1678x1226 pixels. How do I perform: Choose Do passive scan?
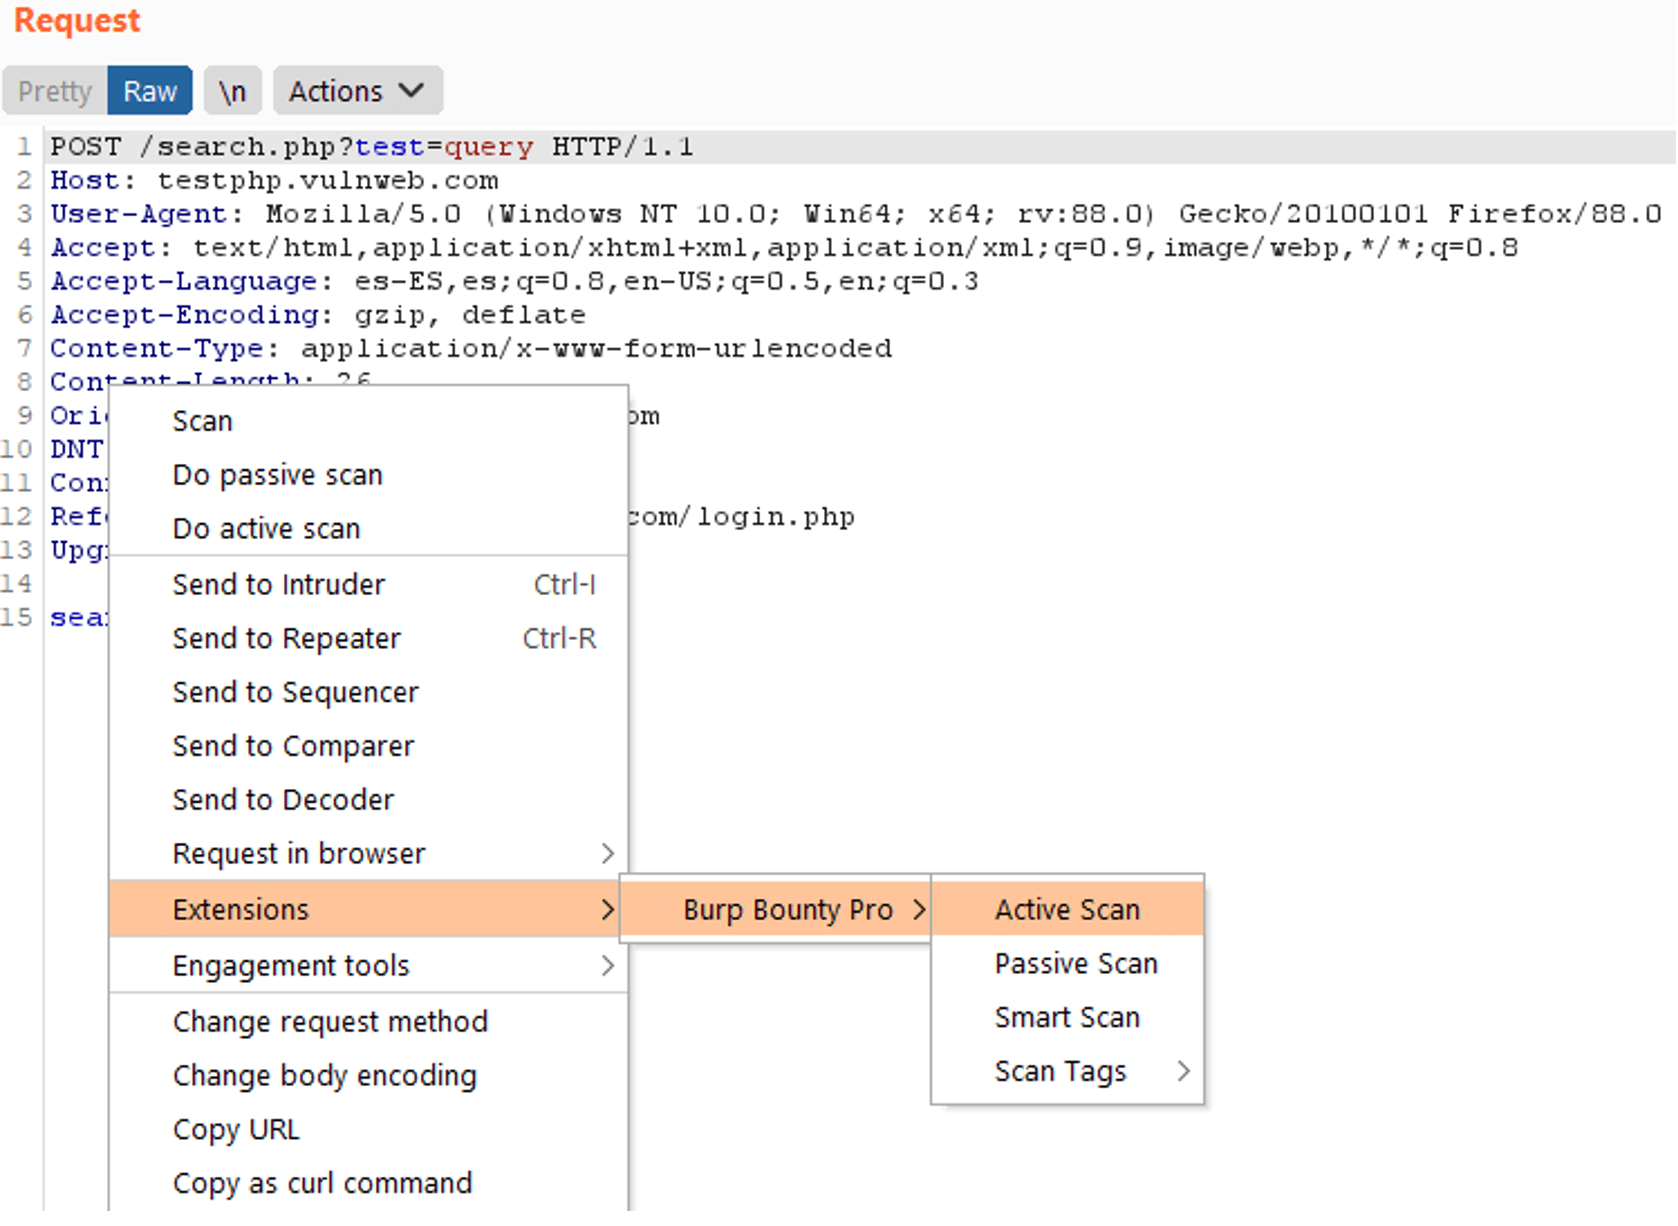[x=277, y=474]
